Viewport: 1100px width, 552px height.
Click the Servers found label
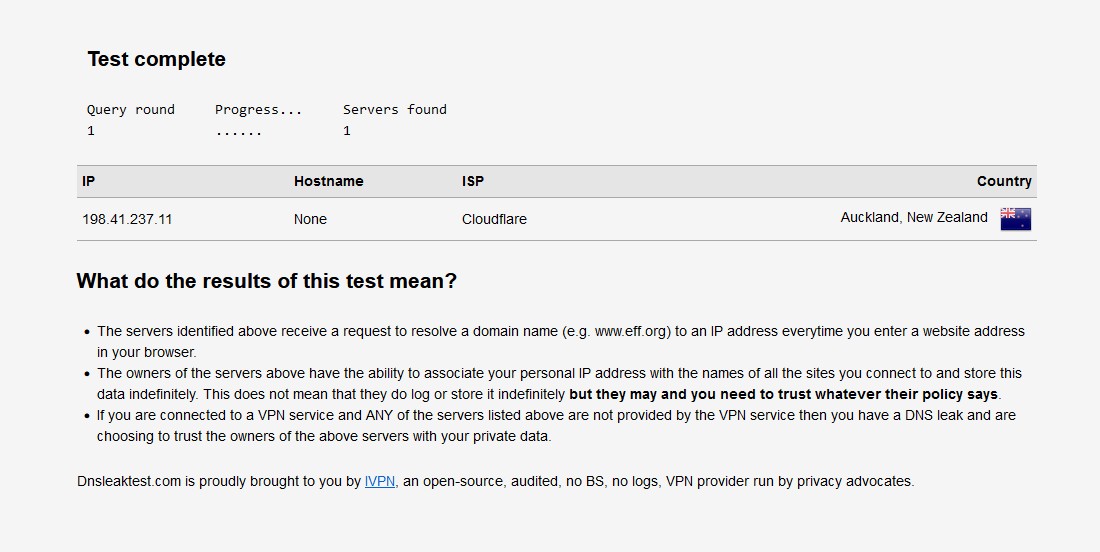(394, 109)
